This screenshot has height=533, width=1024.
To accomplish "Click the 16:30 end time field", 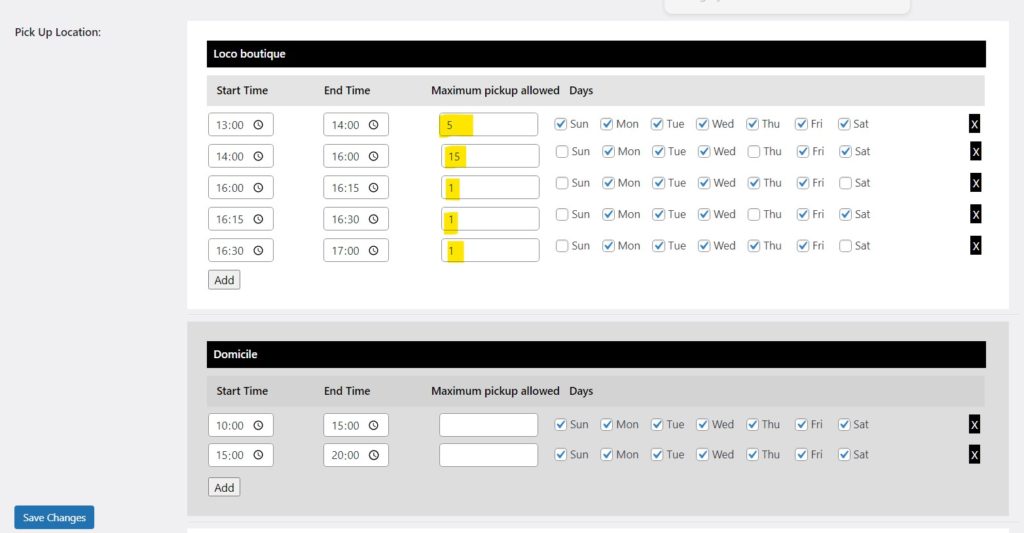I will click(x=356, y=219).
